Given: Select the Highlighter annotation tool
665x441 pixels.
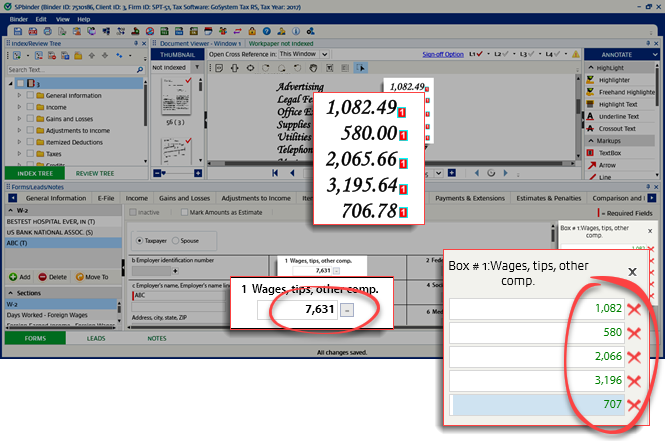Looking at the screenshot, I should pos(616,80).
